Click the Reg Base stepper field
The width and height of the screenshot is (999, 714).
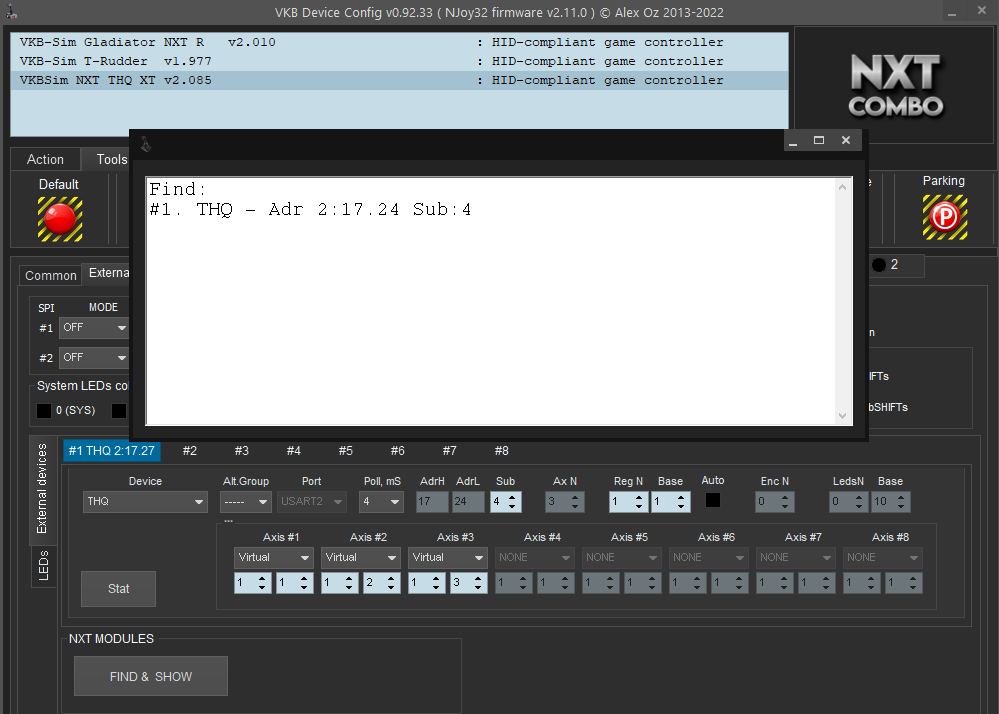tap(671, 502)
